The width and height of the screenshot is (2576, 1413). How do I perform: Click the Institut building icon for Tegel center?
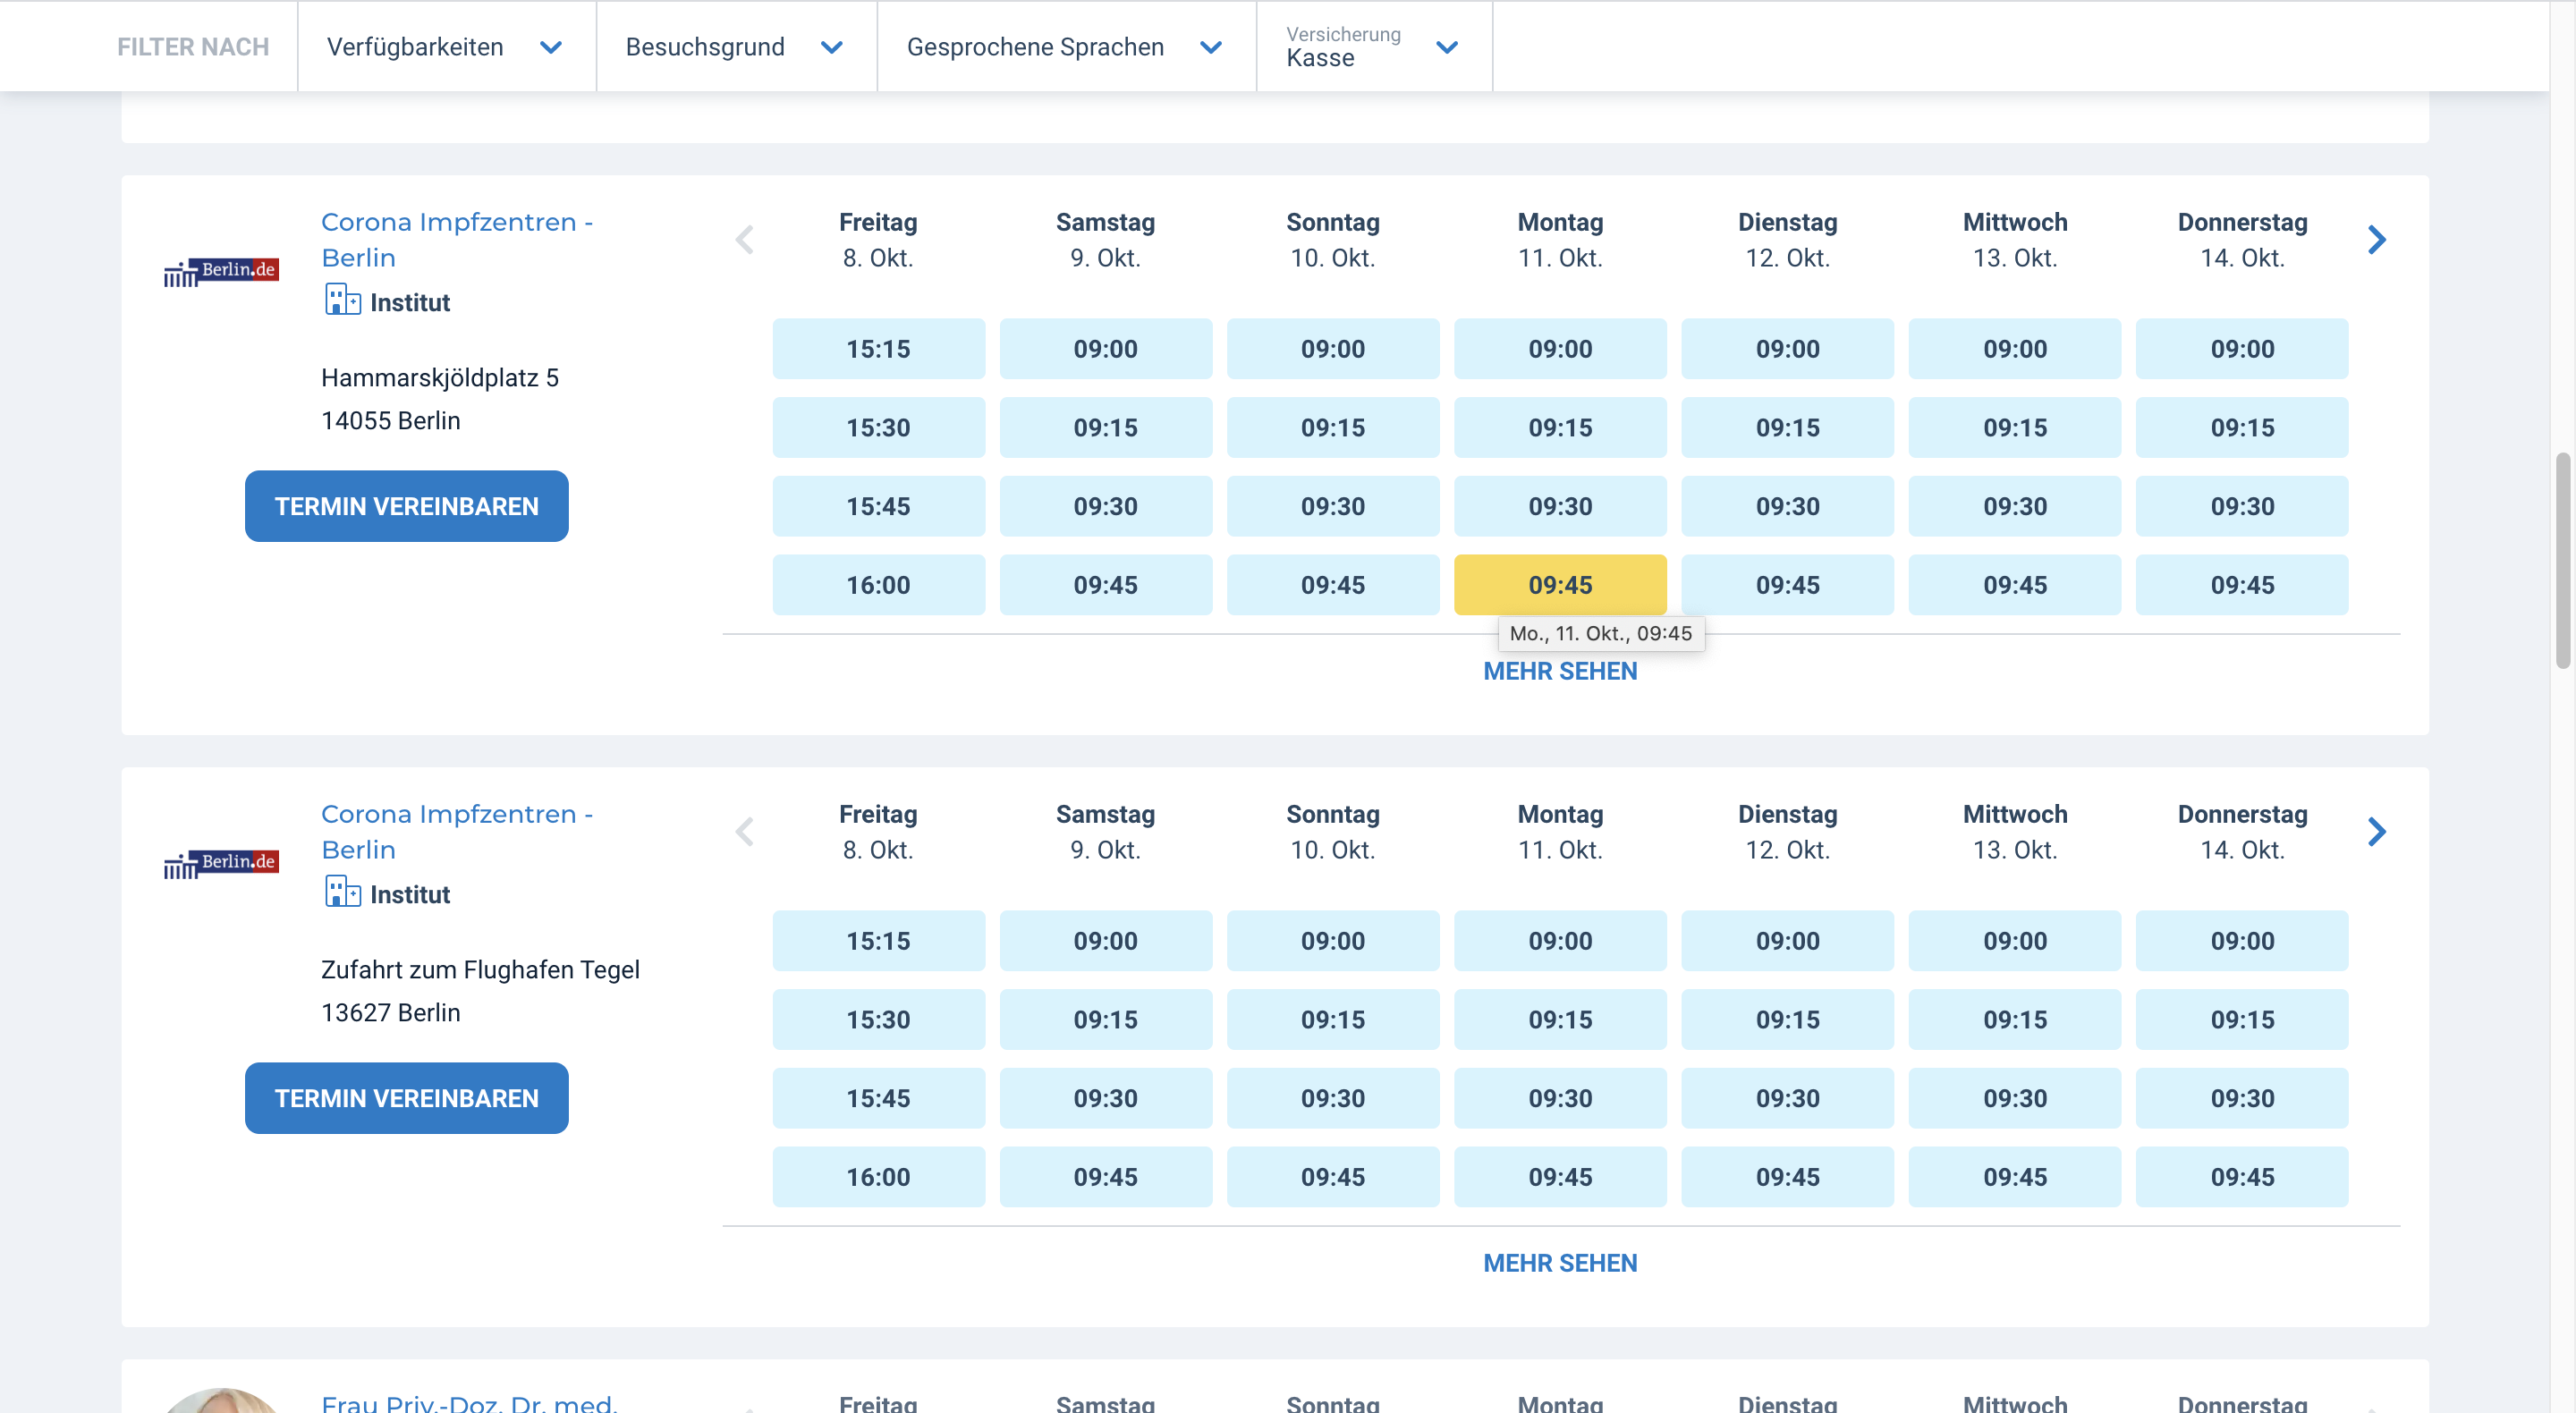[343, 892]
